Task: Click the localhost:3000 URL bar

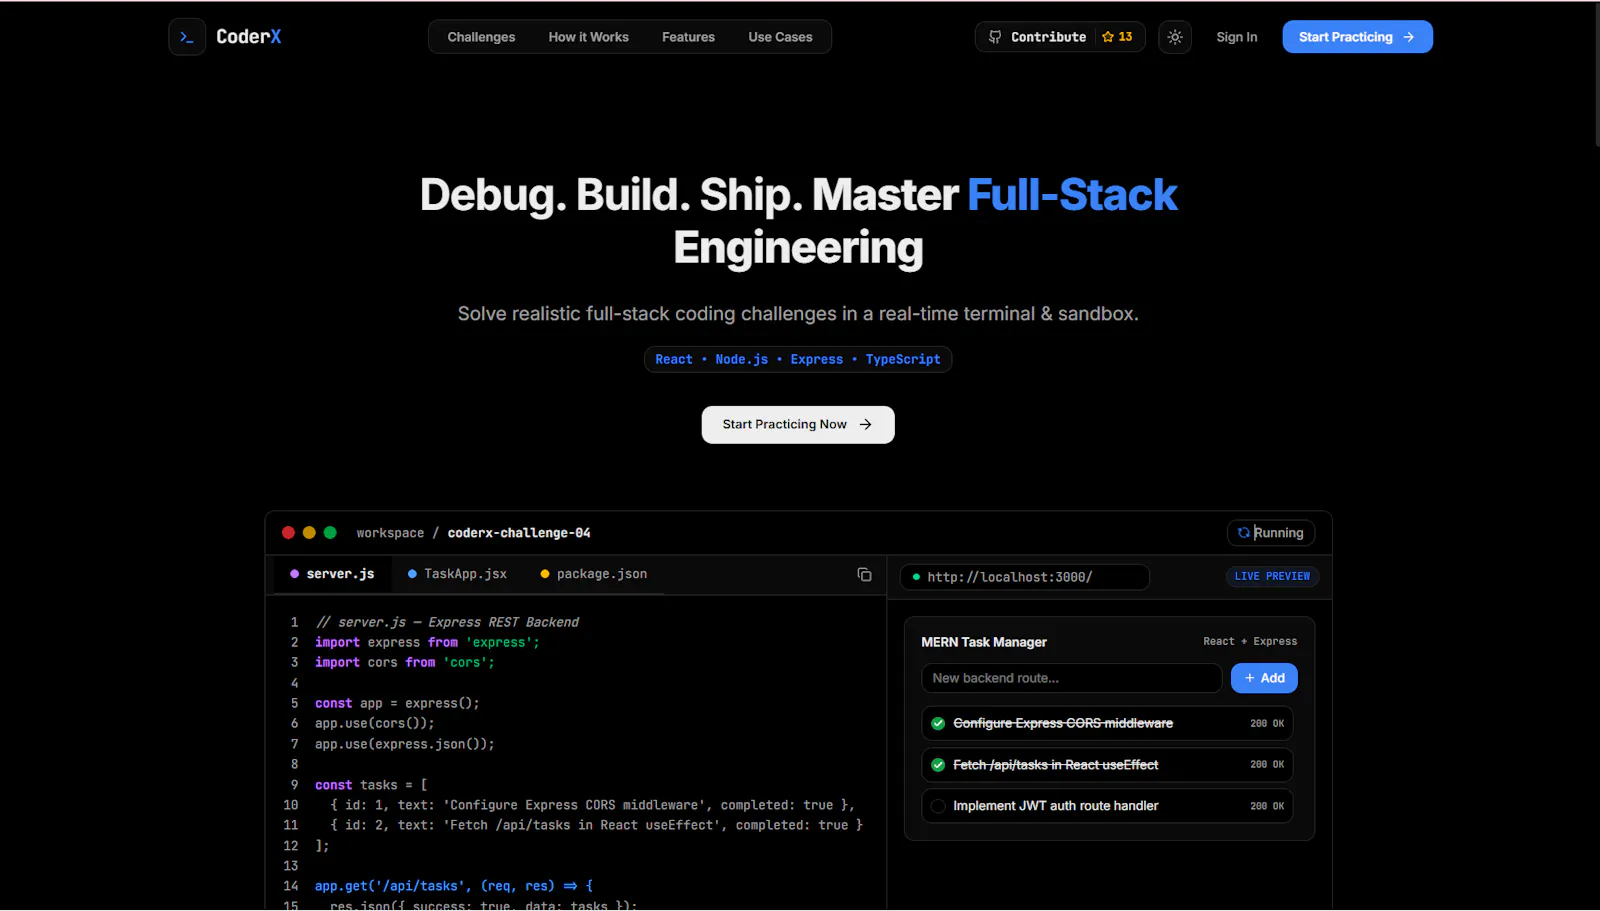Action: 1025,577
